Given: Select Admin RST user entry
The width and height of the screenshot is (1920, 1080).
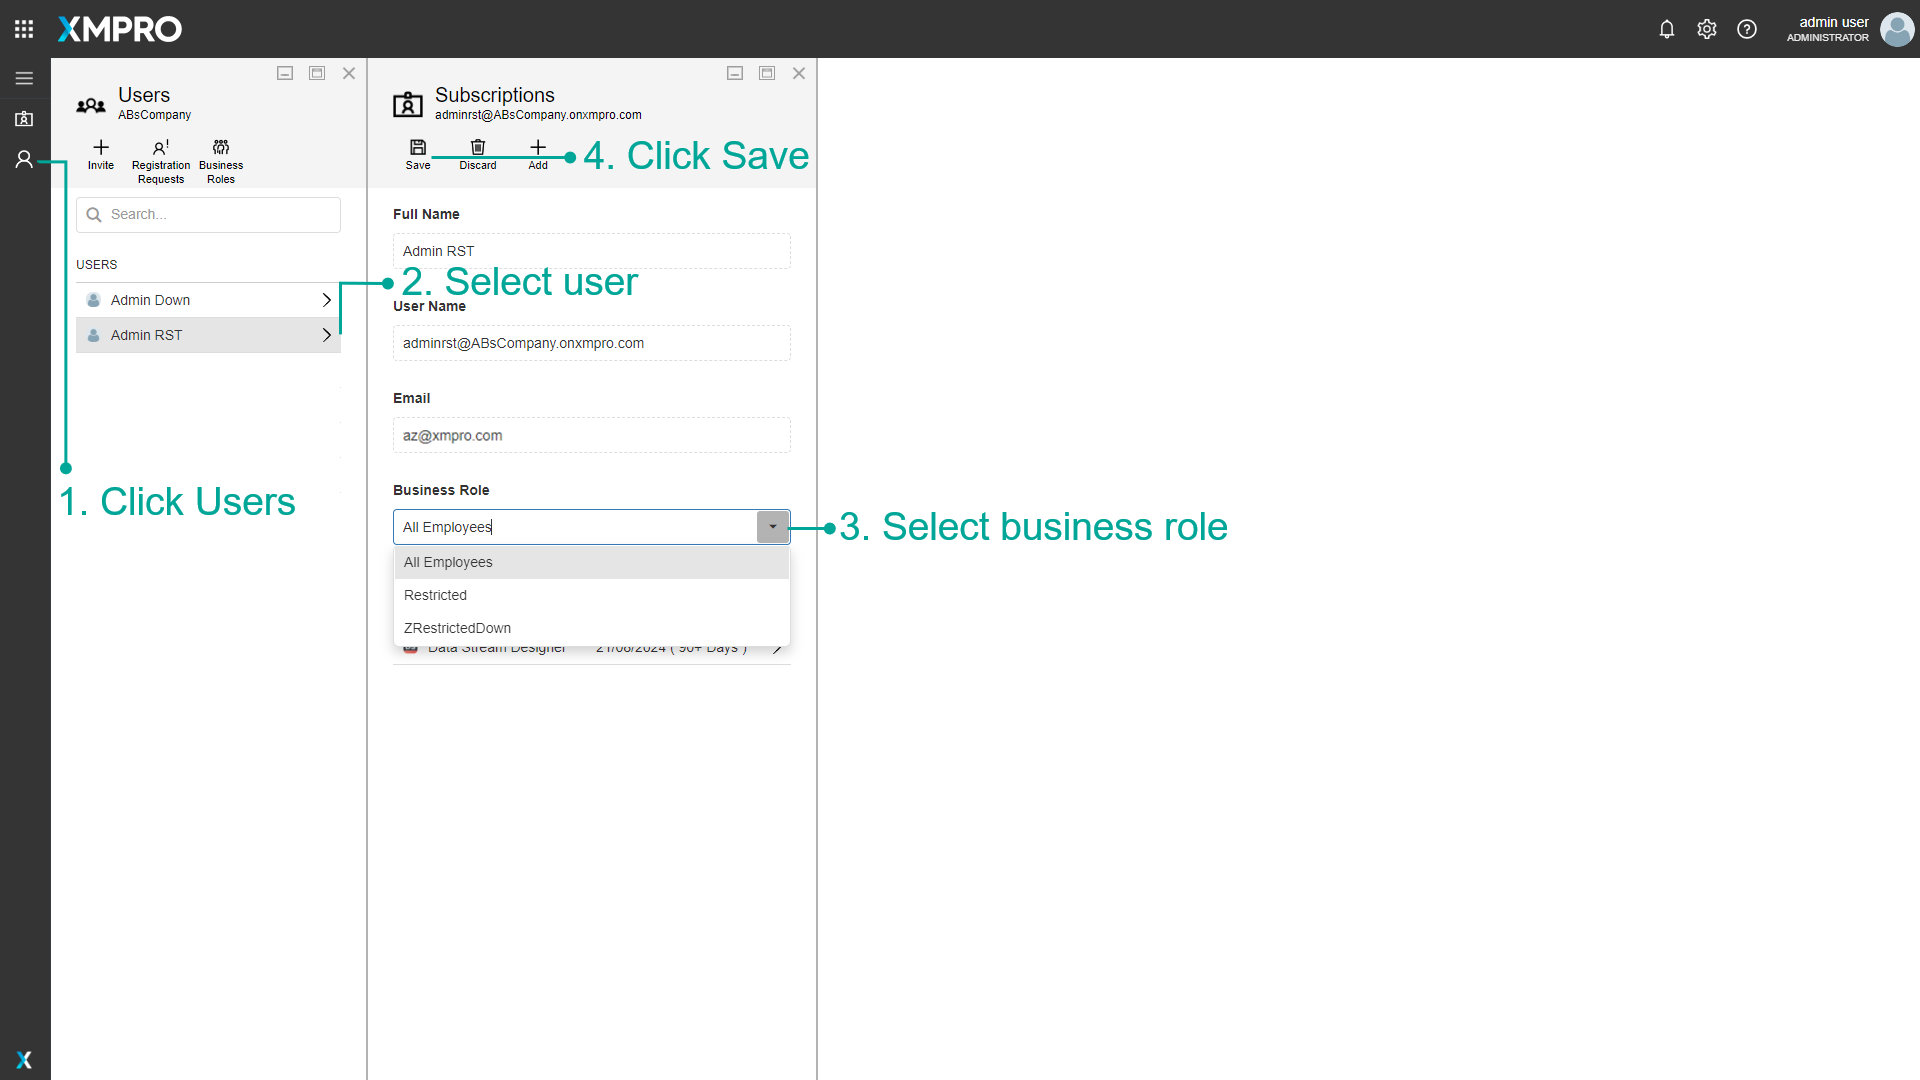Looking at the screenshot, I should 147,335.
